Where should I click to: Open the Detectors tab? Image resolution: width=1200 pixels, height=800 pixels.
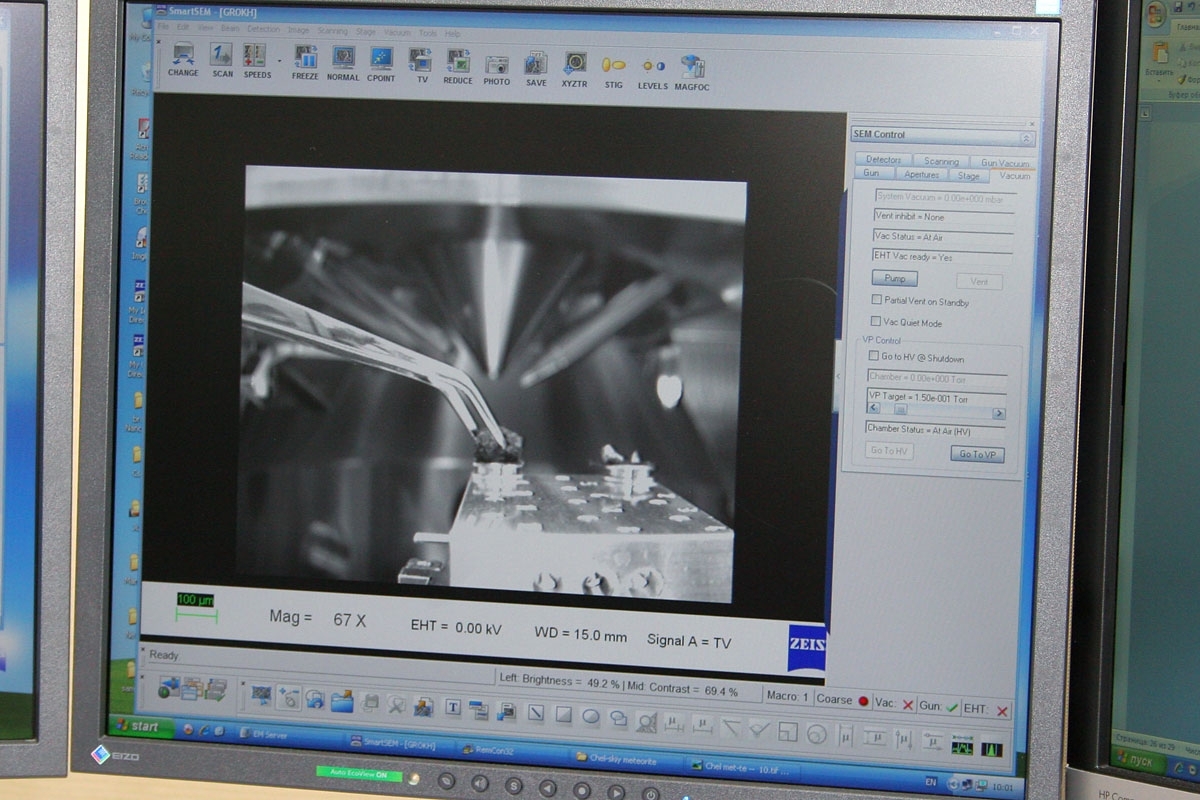click(x=883, y=160)
